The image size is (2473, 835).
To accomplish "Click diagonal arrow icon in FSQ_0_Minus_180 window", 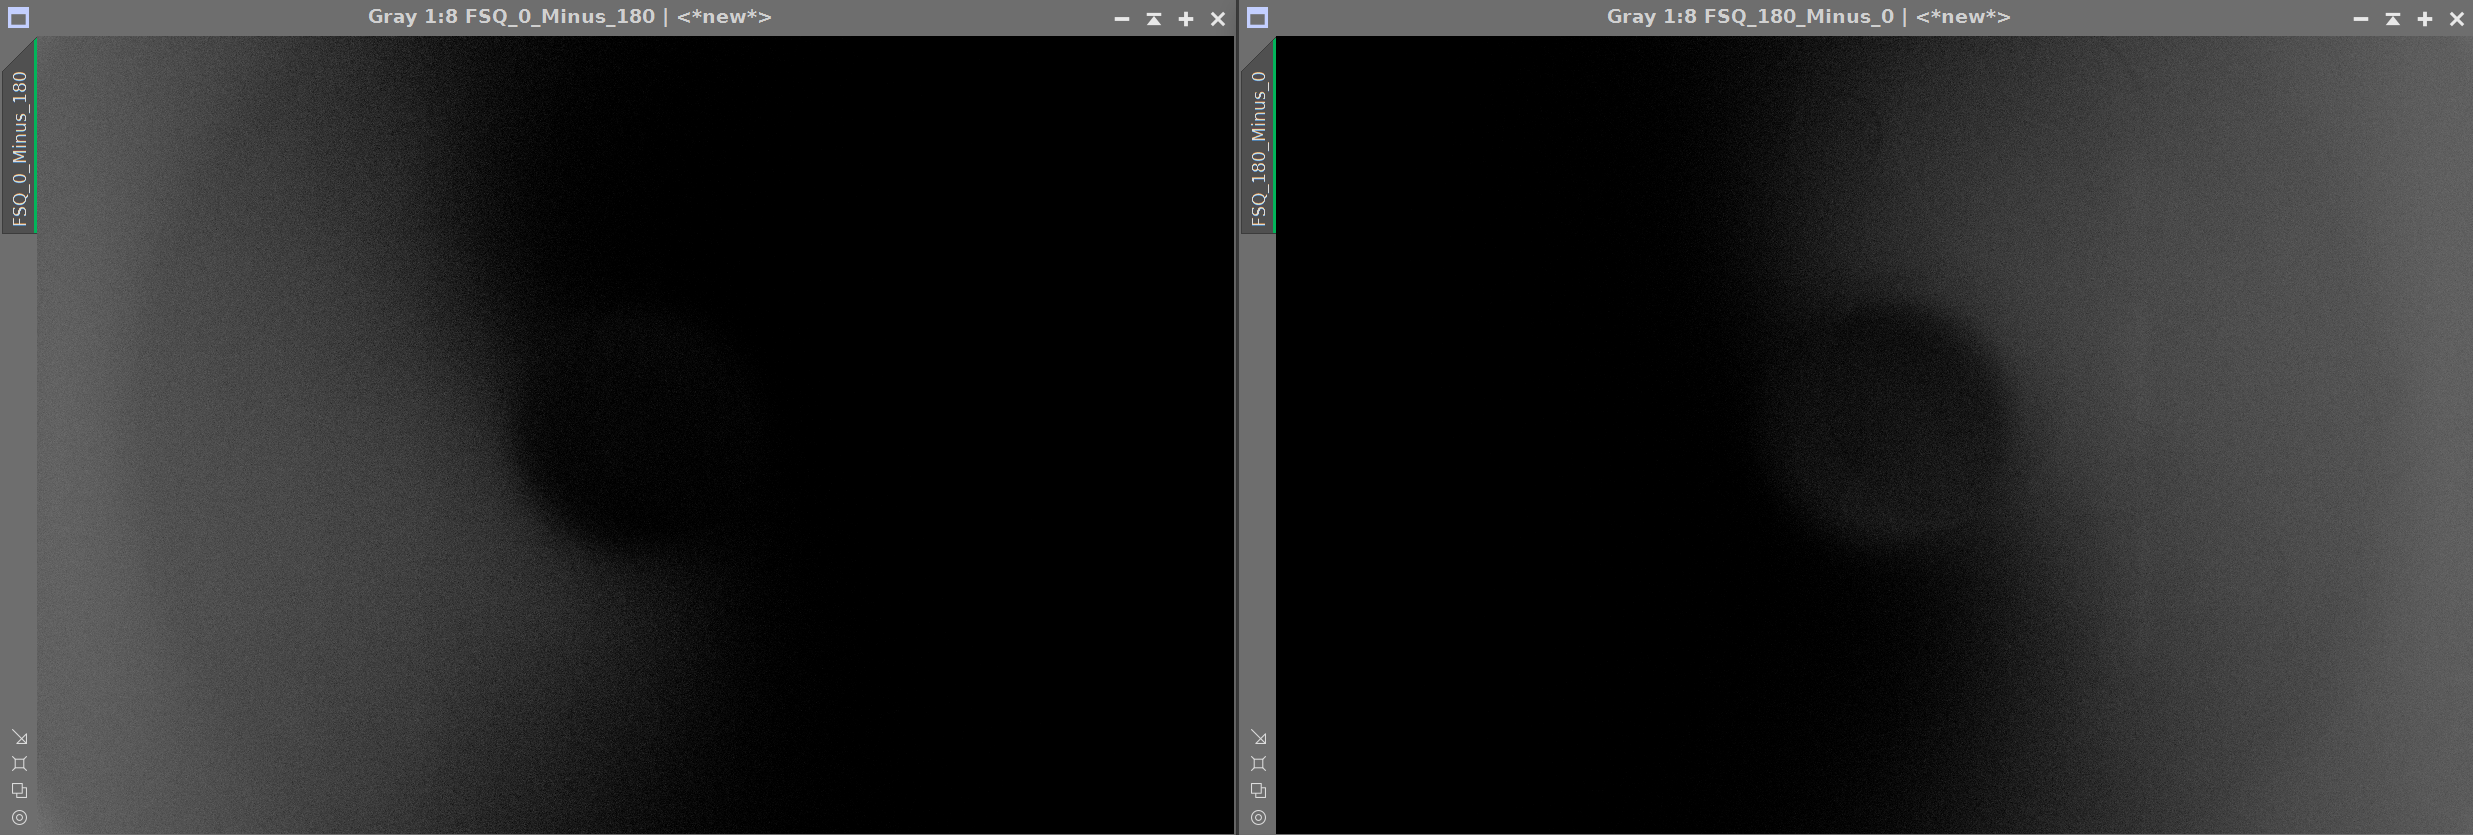I will pos(19,737).
